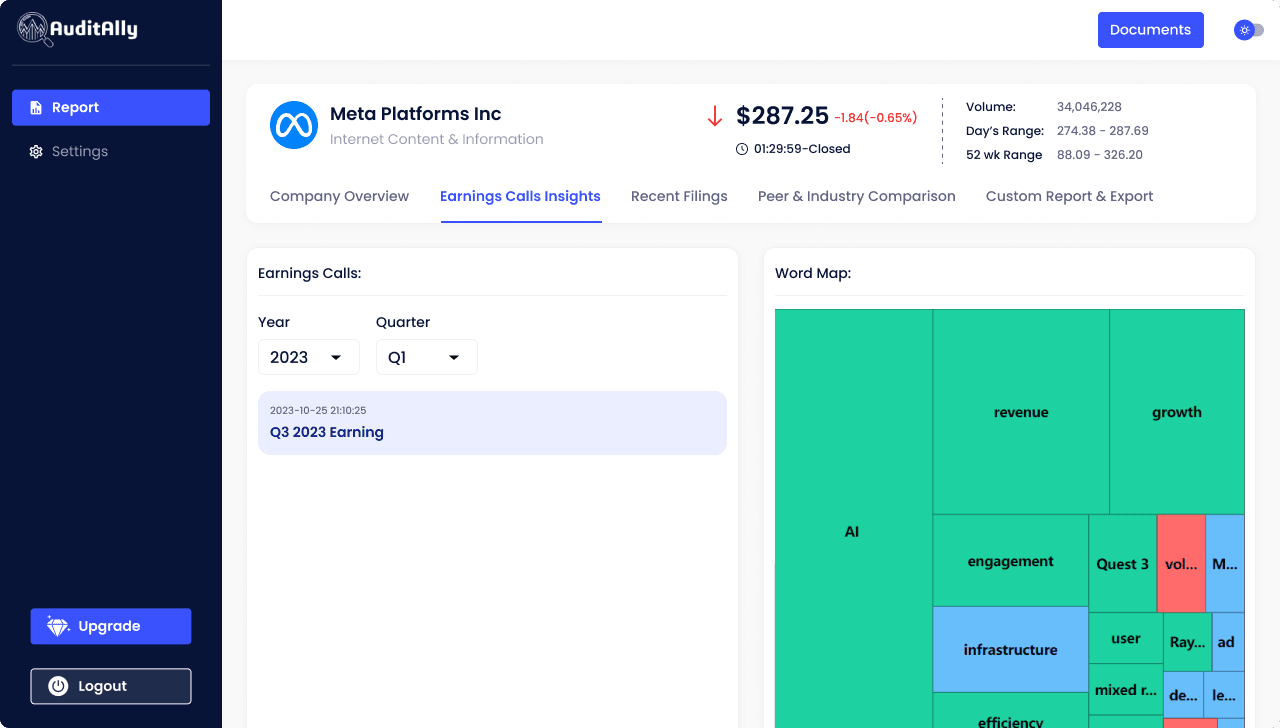Click the Upgrade button

tap(111, 626)
